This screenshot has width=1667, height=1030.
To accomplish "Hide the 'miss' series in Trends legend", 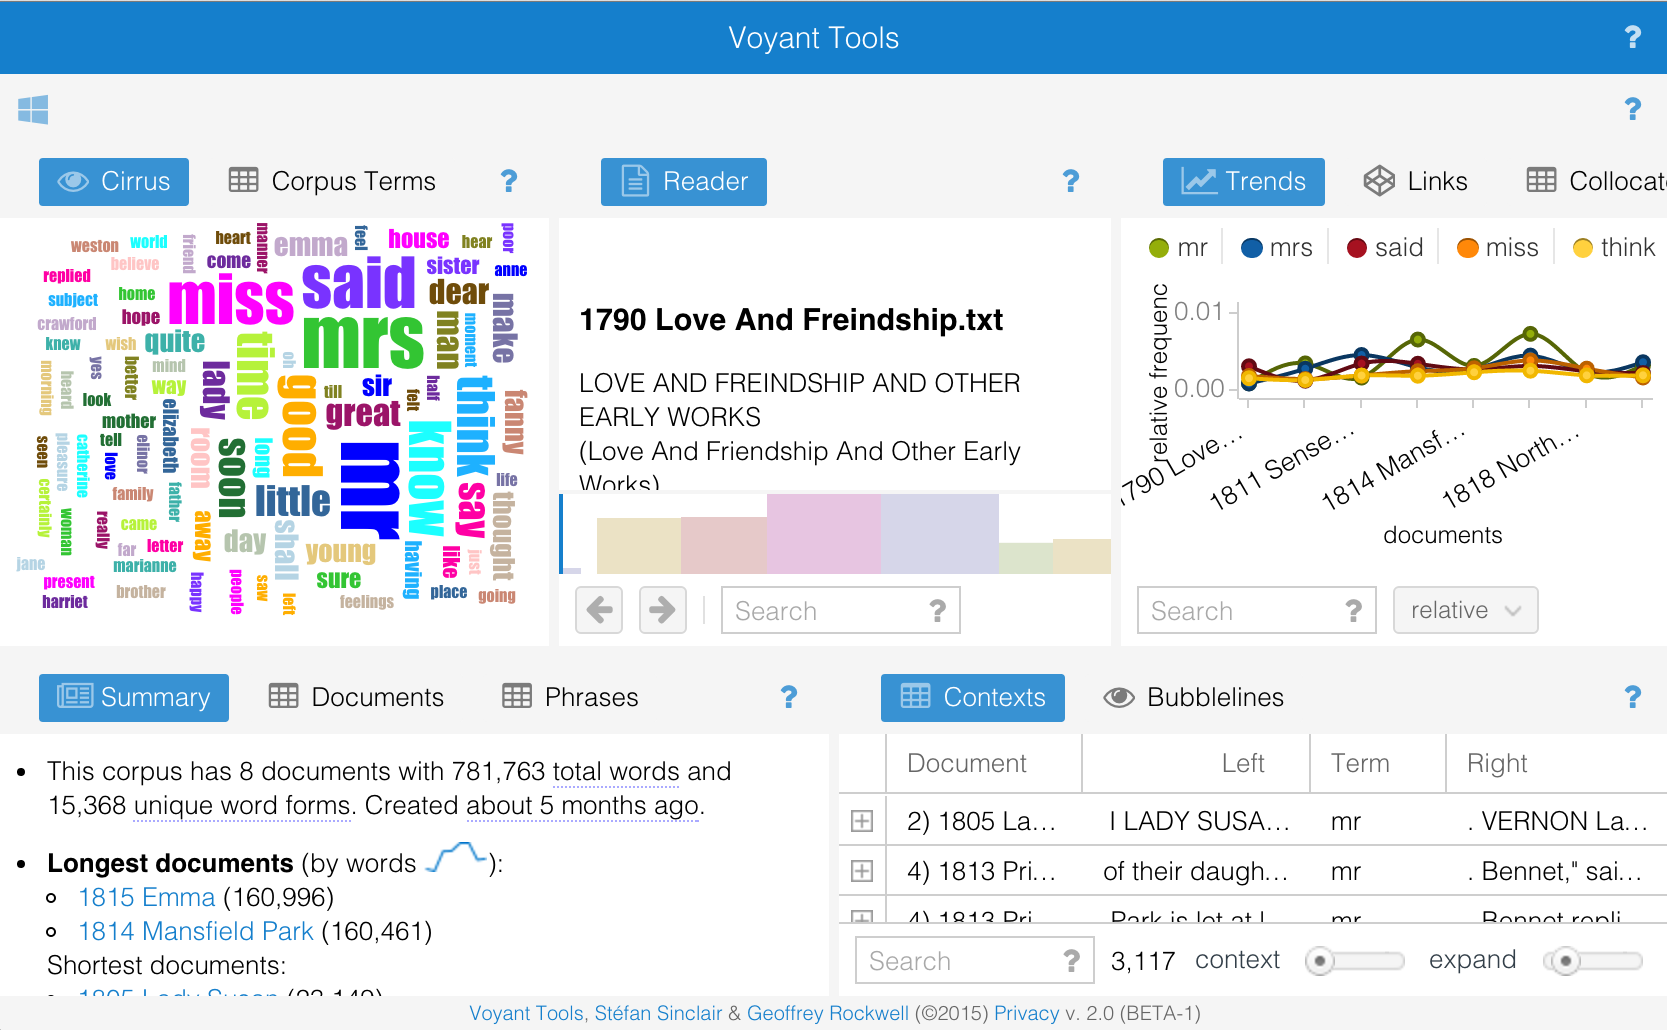I will [x=1496, y=248].
